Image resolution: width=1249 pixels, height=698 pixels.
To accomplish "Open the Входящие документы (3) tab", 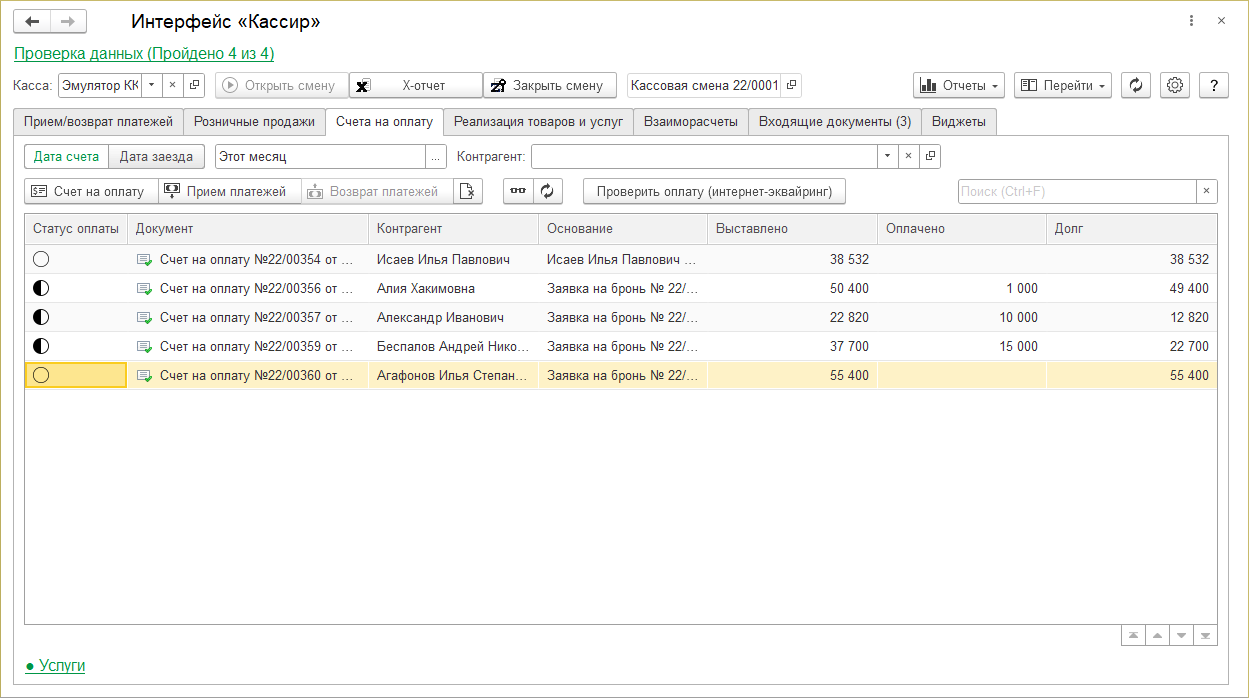I will [x=834, y=122].
